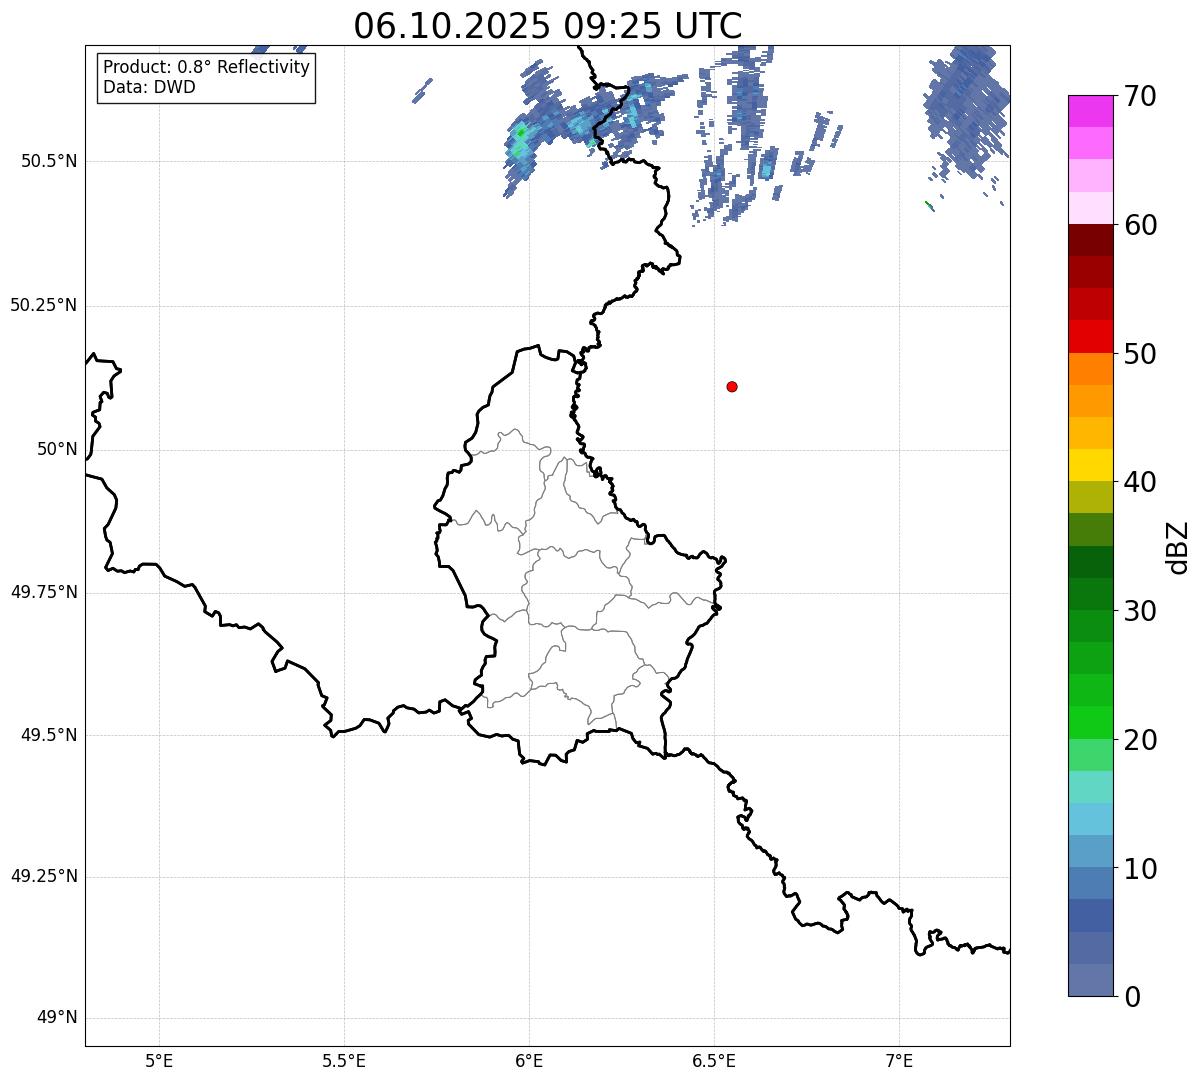This screenshot has width=1202, height=1081.
Task: Click the colorbar tick label "10"
Action: (1140, 869)
